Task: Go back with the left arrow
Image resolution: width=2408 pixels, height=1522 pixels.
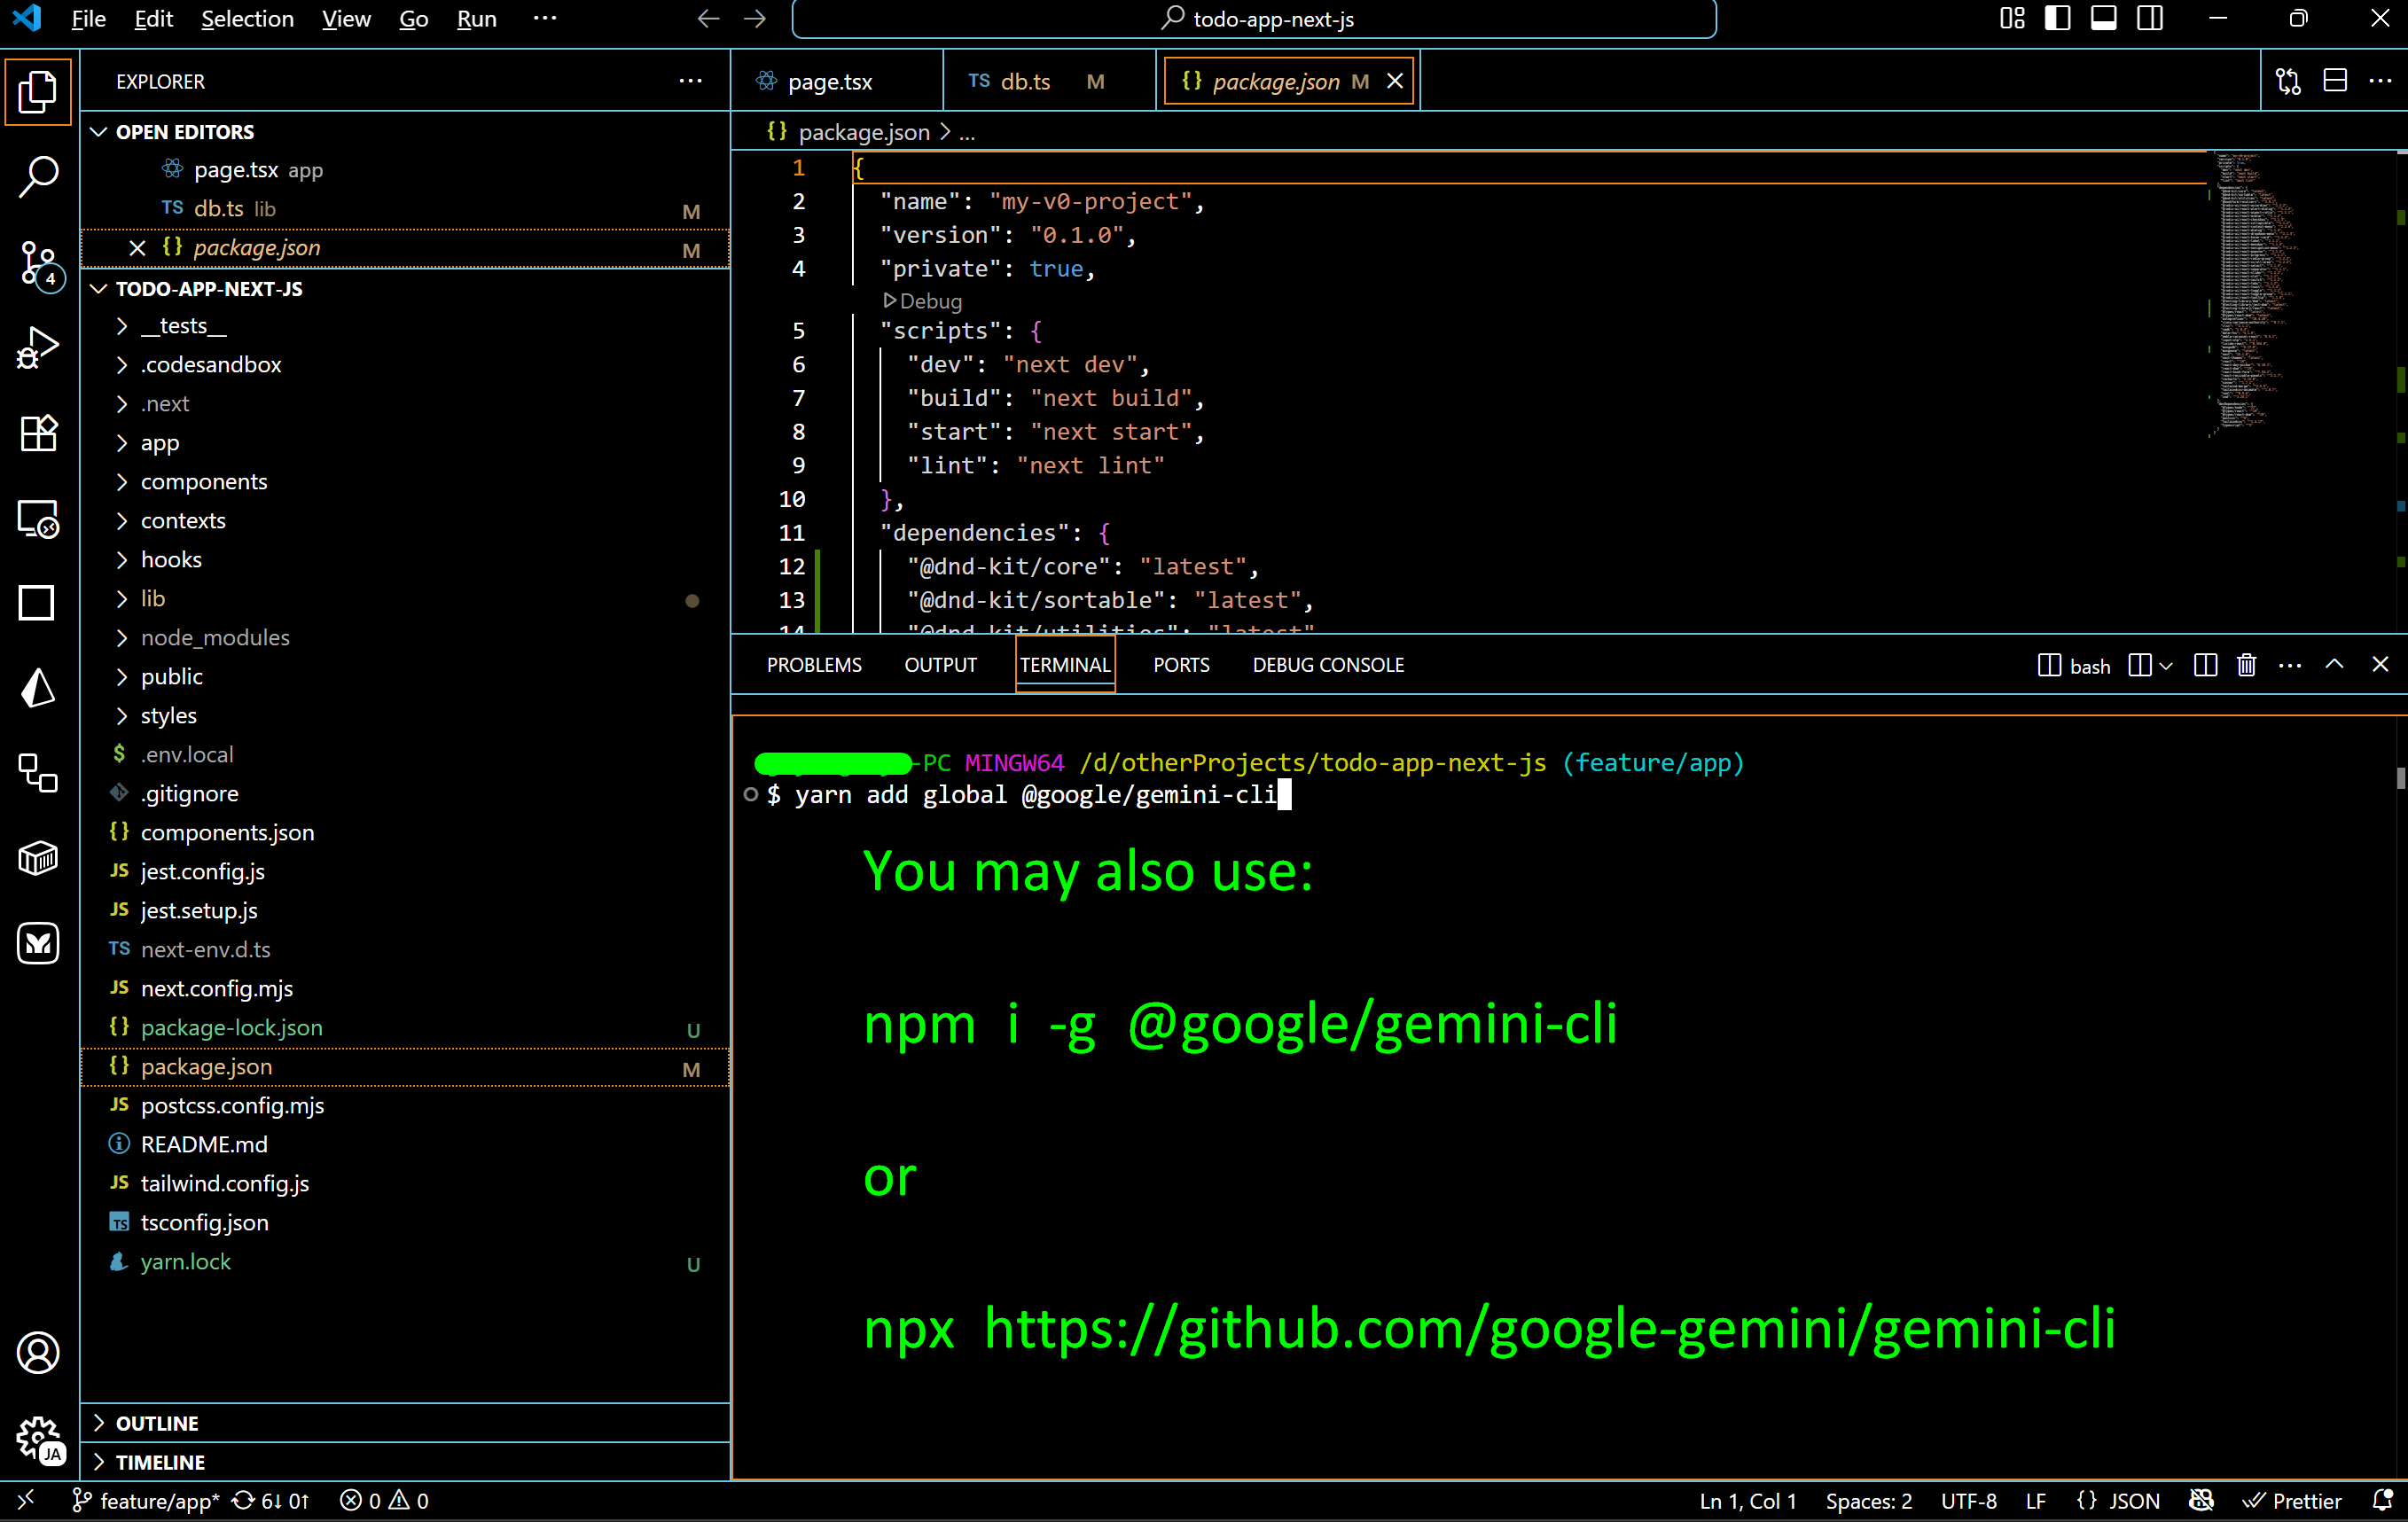Action: 708,19
